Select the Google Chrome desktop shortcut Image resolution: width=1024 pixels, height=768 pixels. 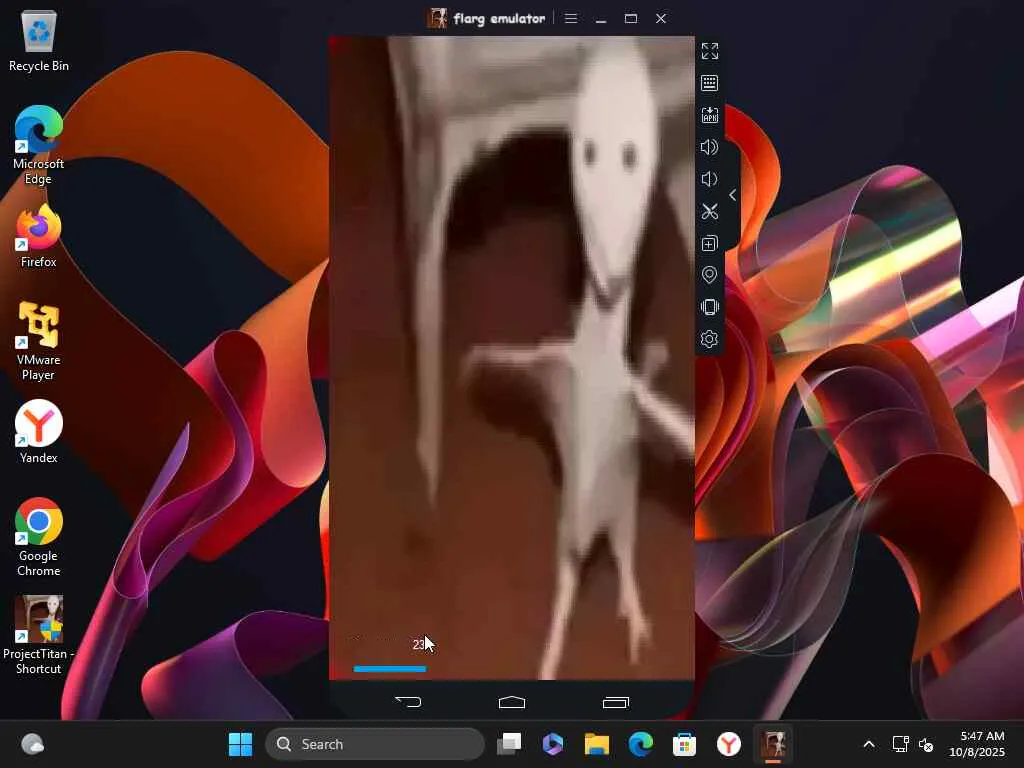coord(39,537)
